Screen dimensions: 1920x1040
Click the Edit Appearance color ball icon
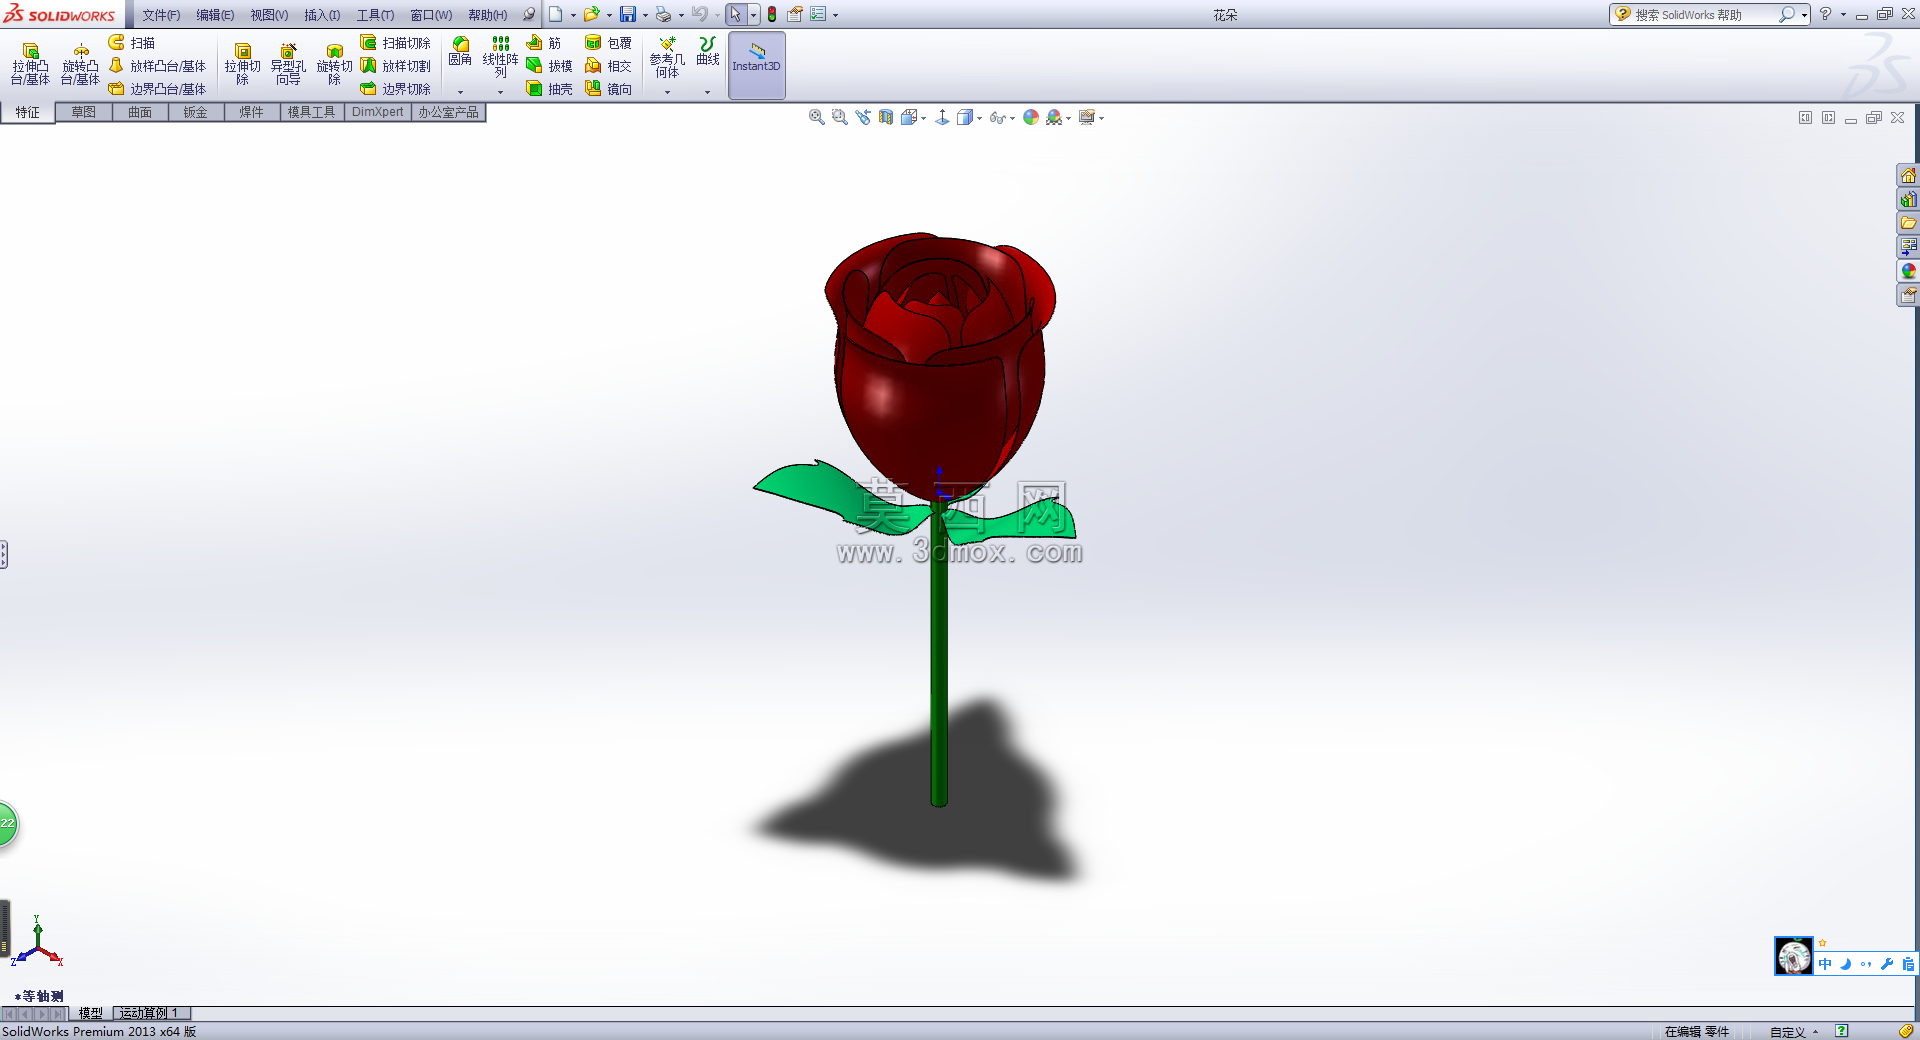[x=1031, y=118]
